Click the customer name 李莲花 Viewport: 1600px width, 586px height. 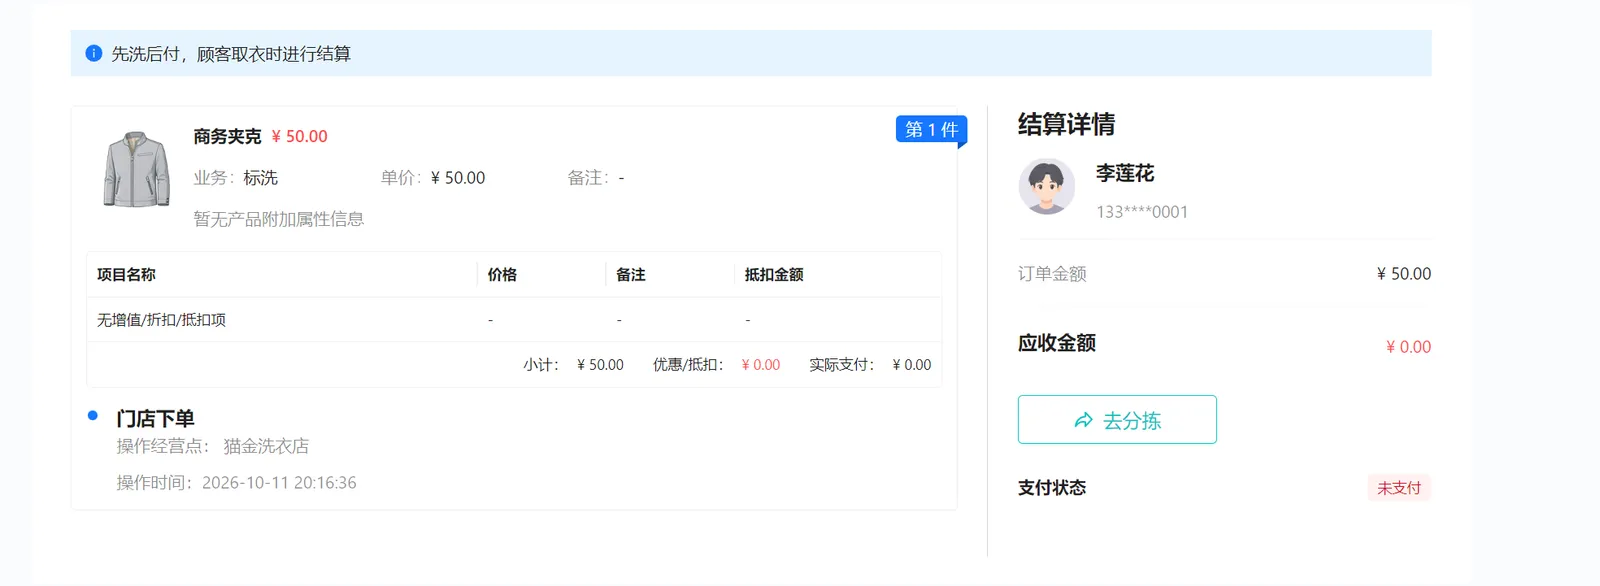[1125, 173]
